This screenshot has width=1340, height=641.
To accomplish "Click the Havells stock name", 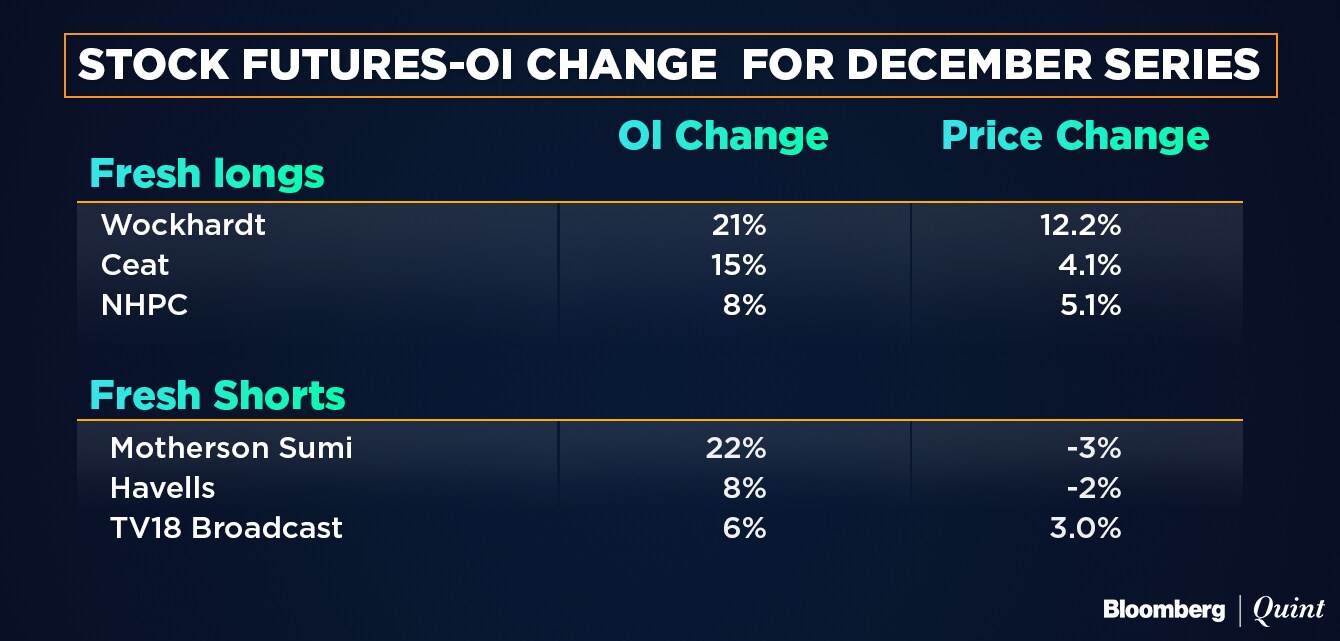I will tap(162, 488).
